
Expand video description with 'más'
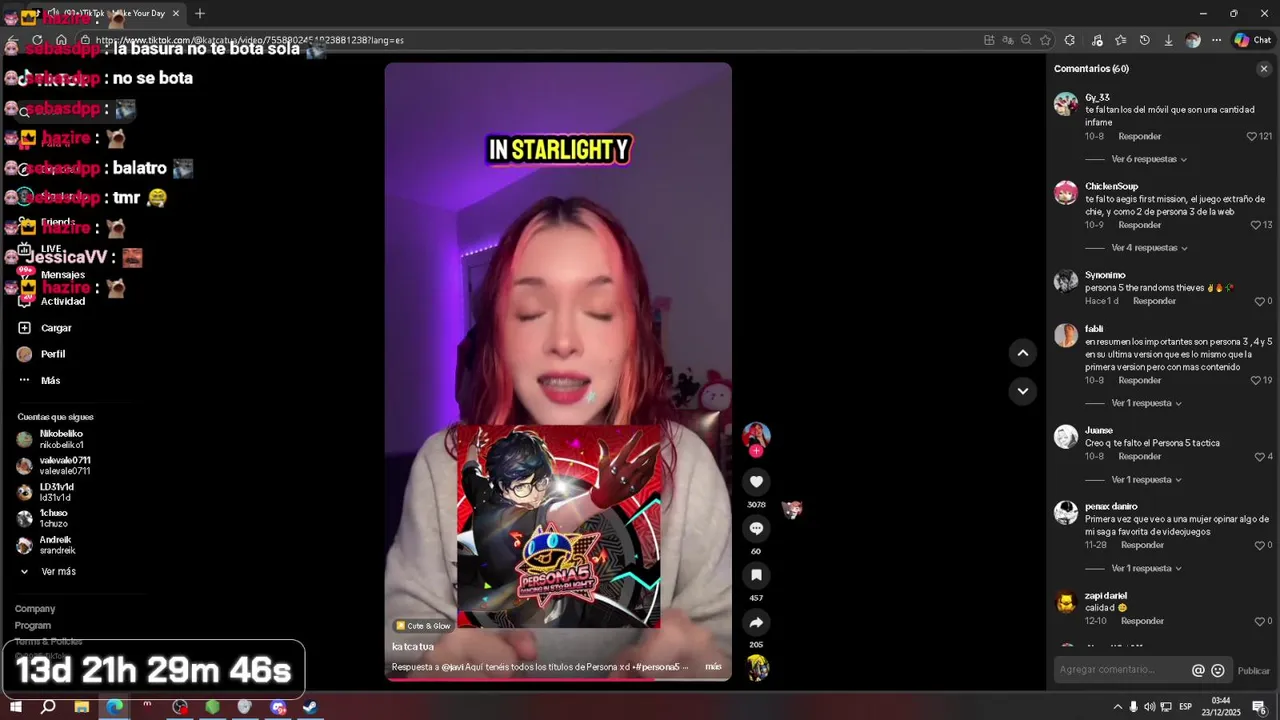click(x=713, y=667)
